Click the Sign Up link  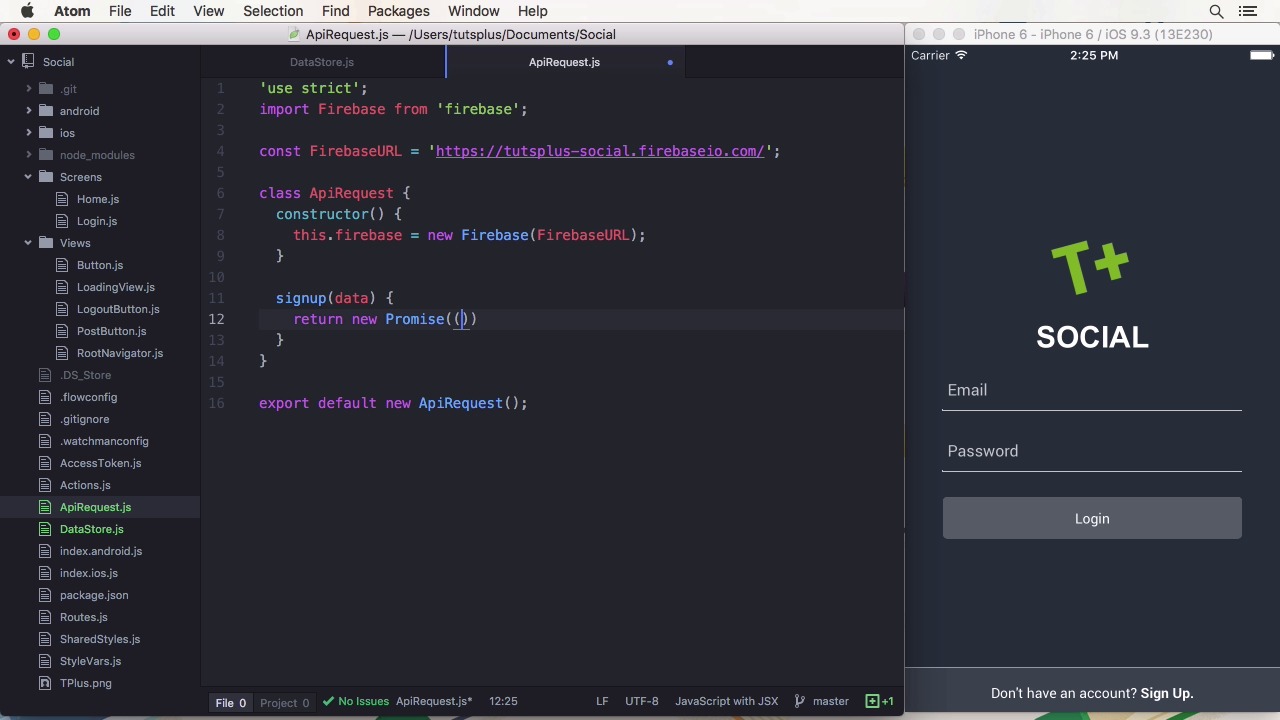[x=1166, y=693]
